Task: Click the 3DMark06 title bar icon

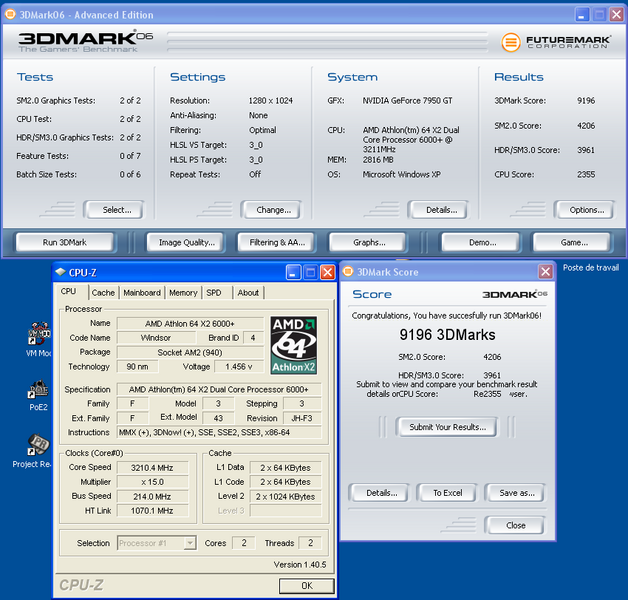Action: point(10,14)
